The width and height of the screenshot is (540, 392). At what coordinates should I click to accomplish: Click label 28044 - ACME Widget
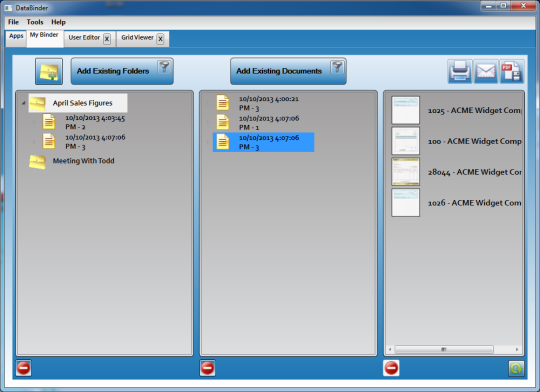click(x=475, y=172)
